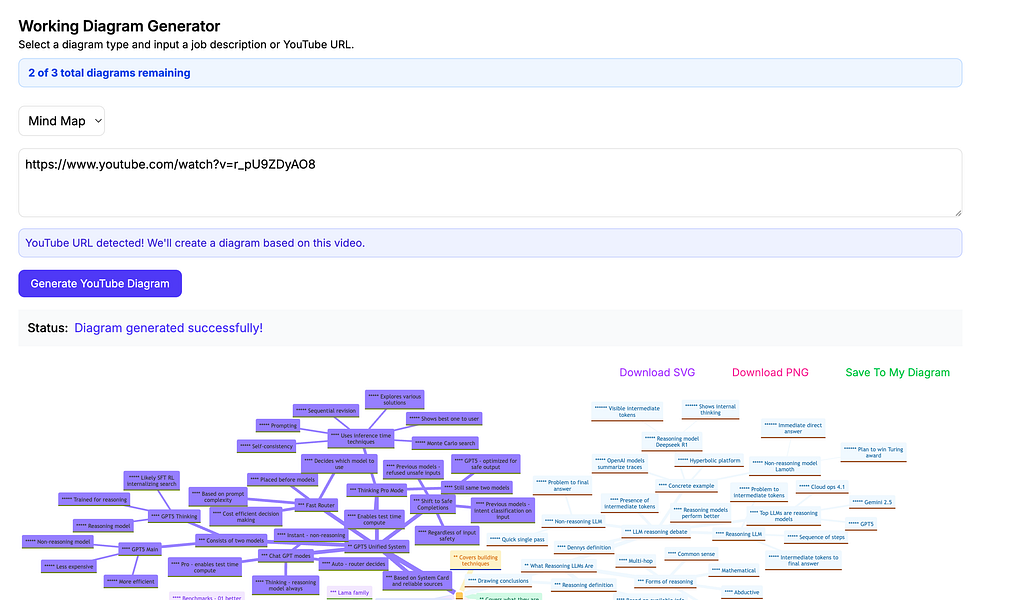Click the Monte Carlo search node

click(444, 442)
